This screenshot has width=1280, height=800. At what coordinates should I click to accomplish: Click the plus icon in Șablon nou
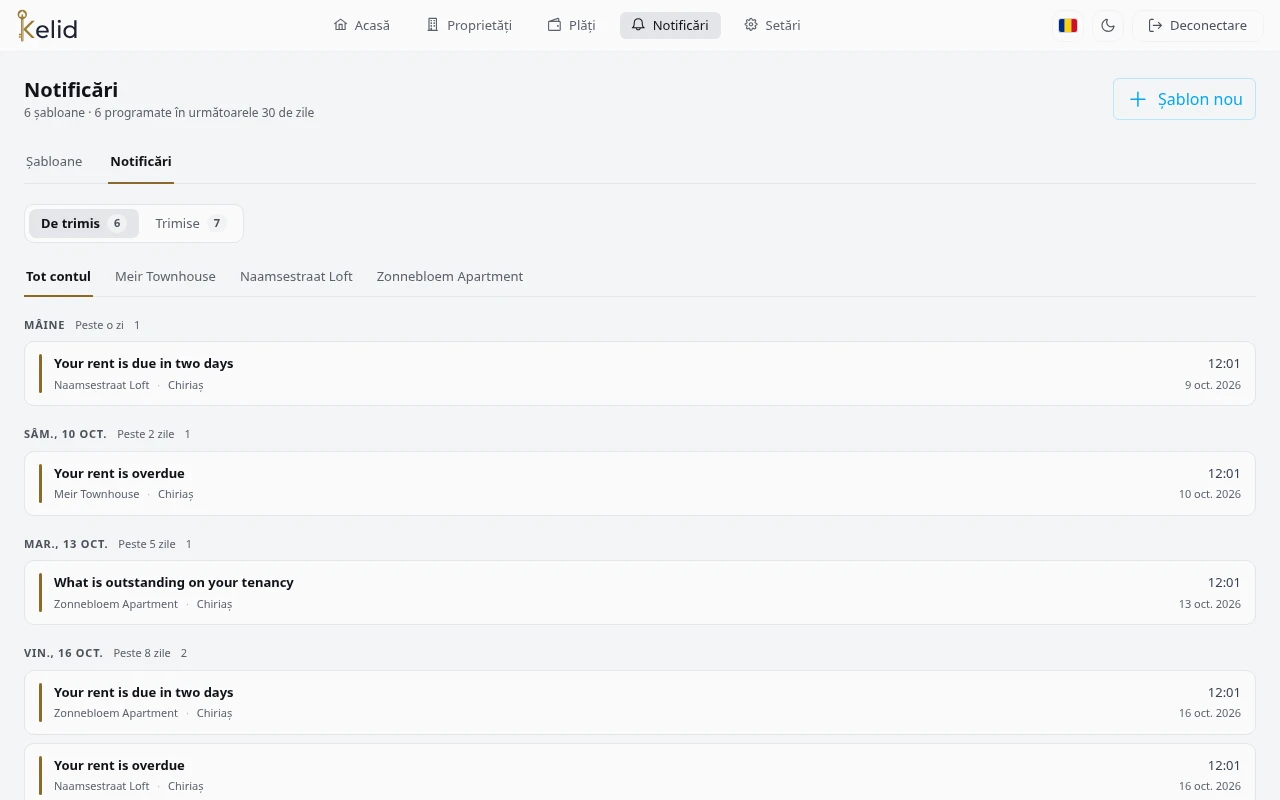point(1137,99)
